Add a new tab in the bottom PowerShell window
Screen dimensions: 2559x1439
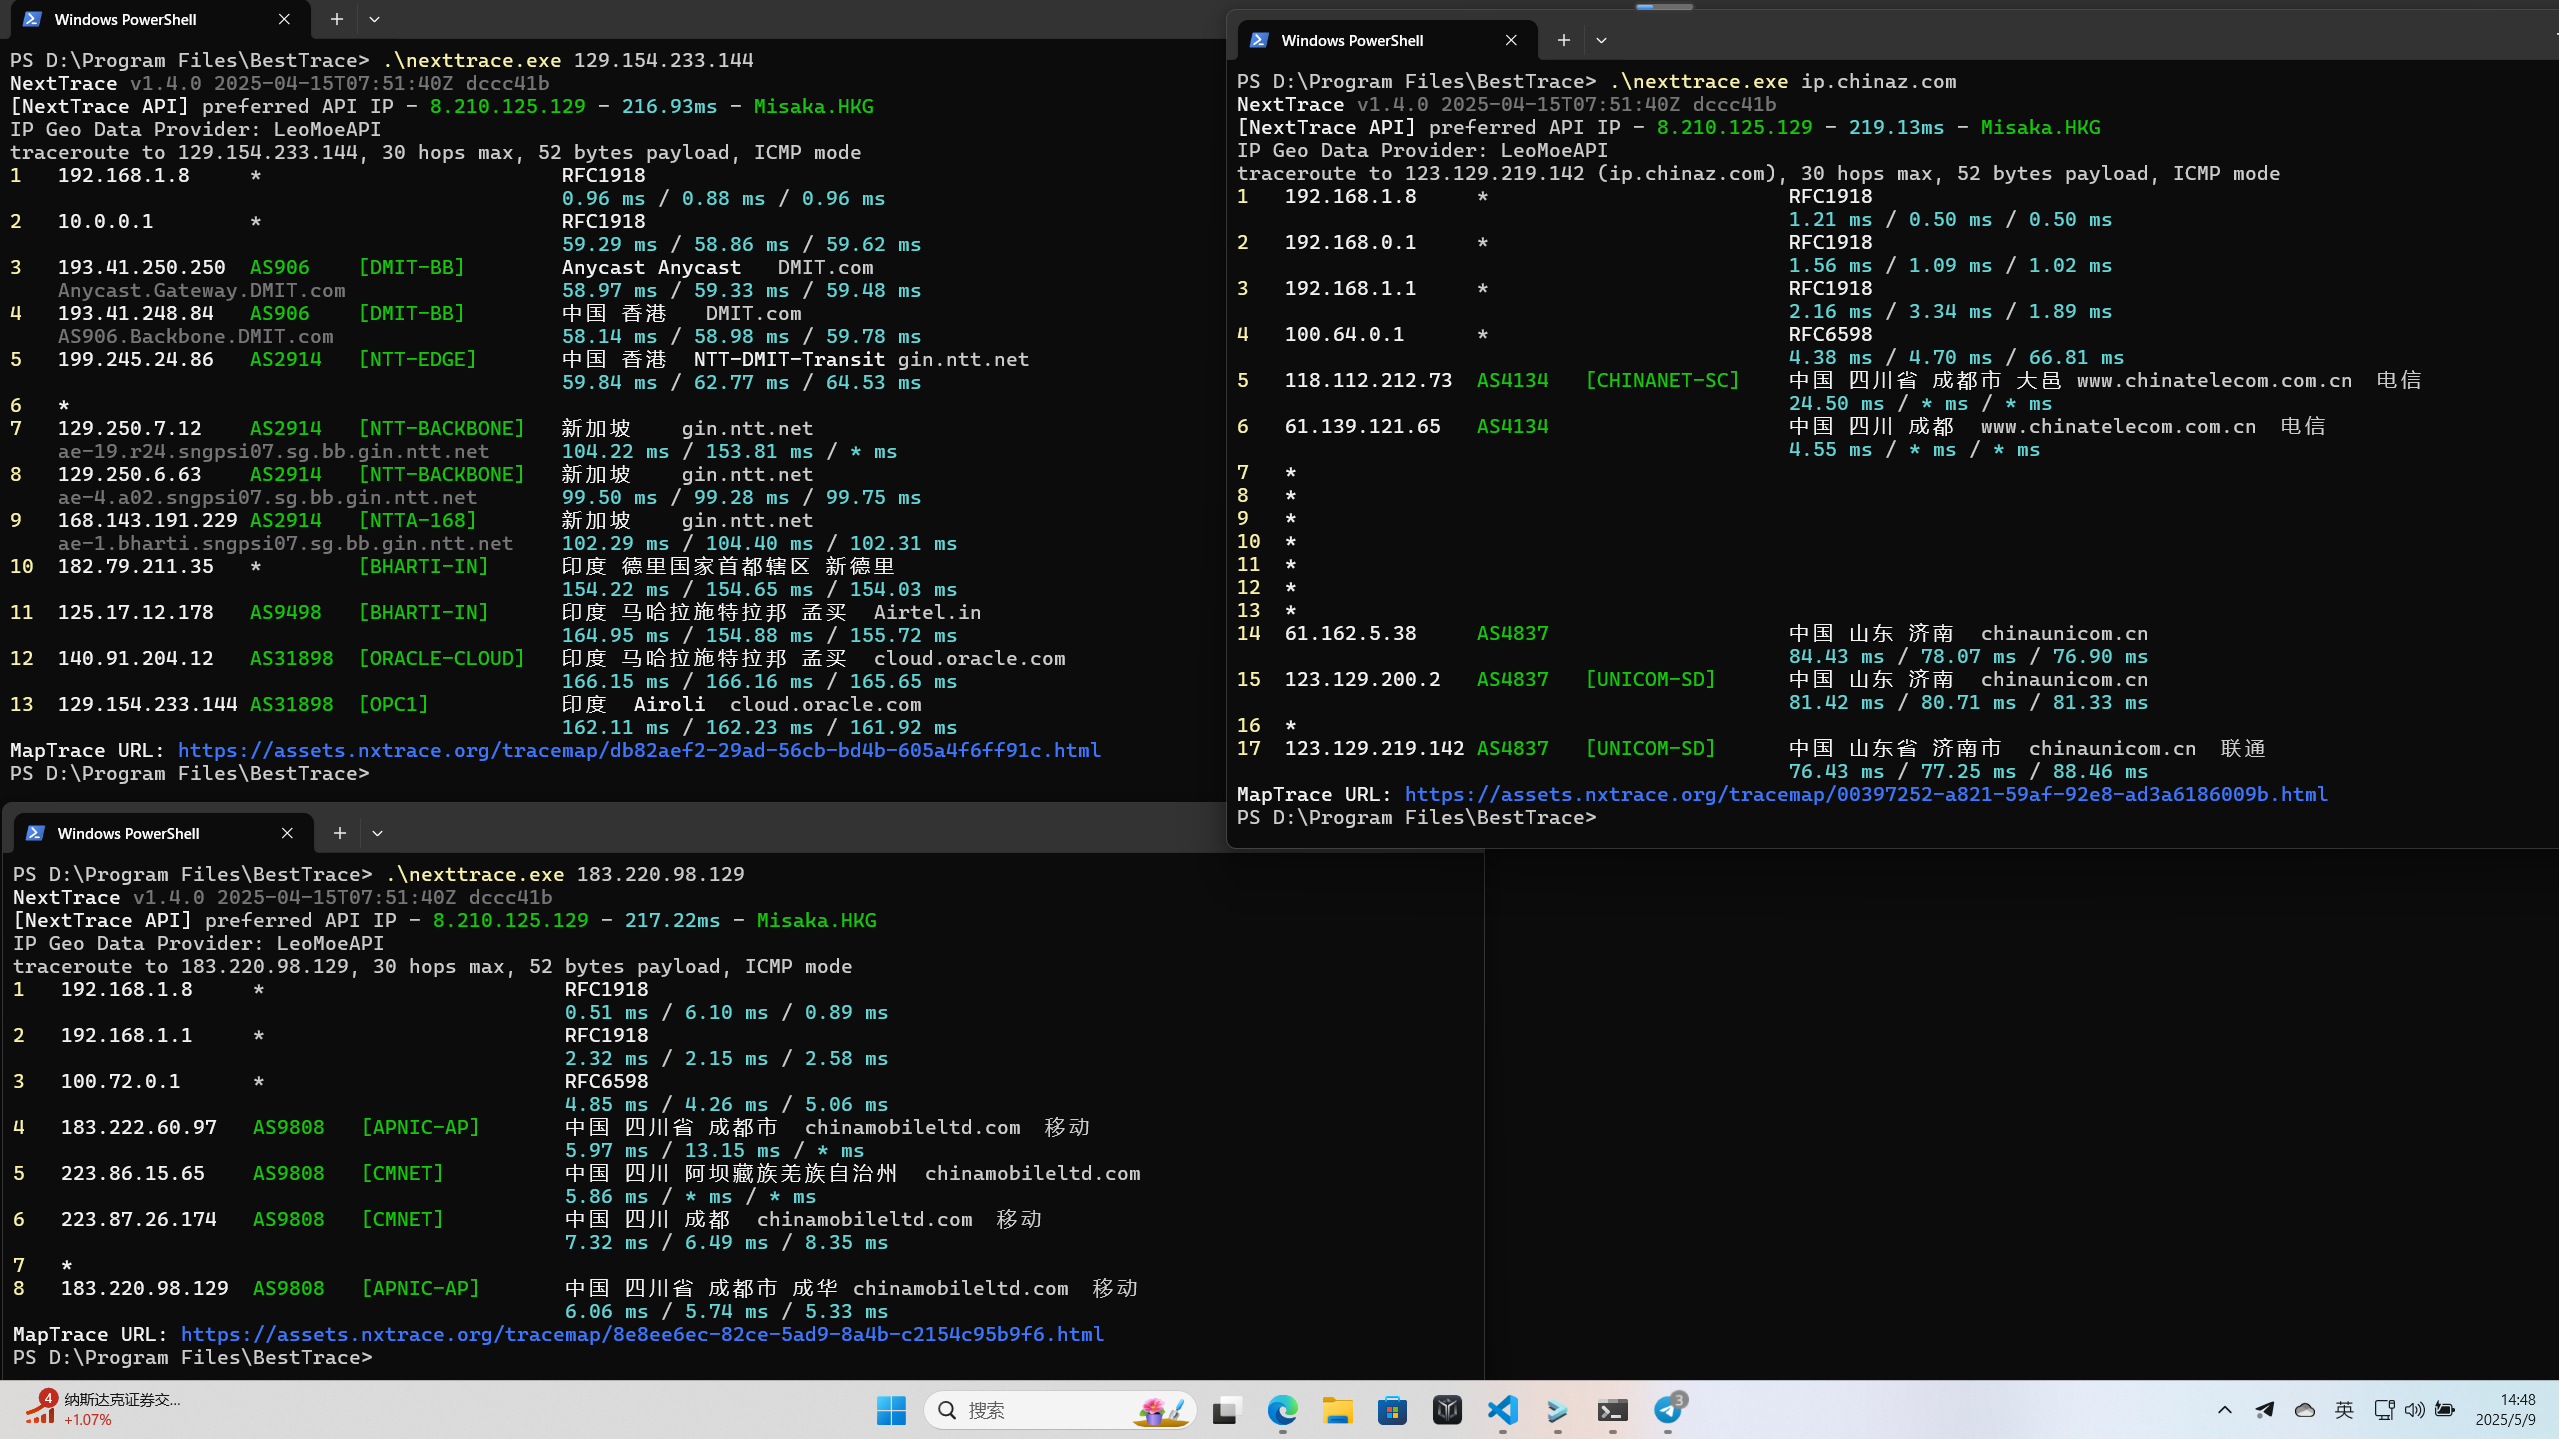pos(340,833)
